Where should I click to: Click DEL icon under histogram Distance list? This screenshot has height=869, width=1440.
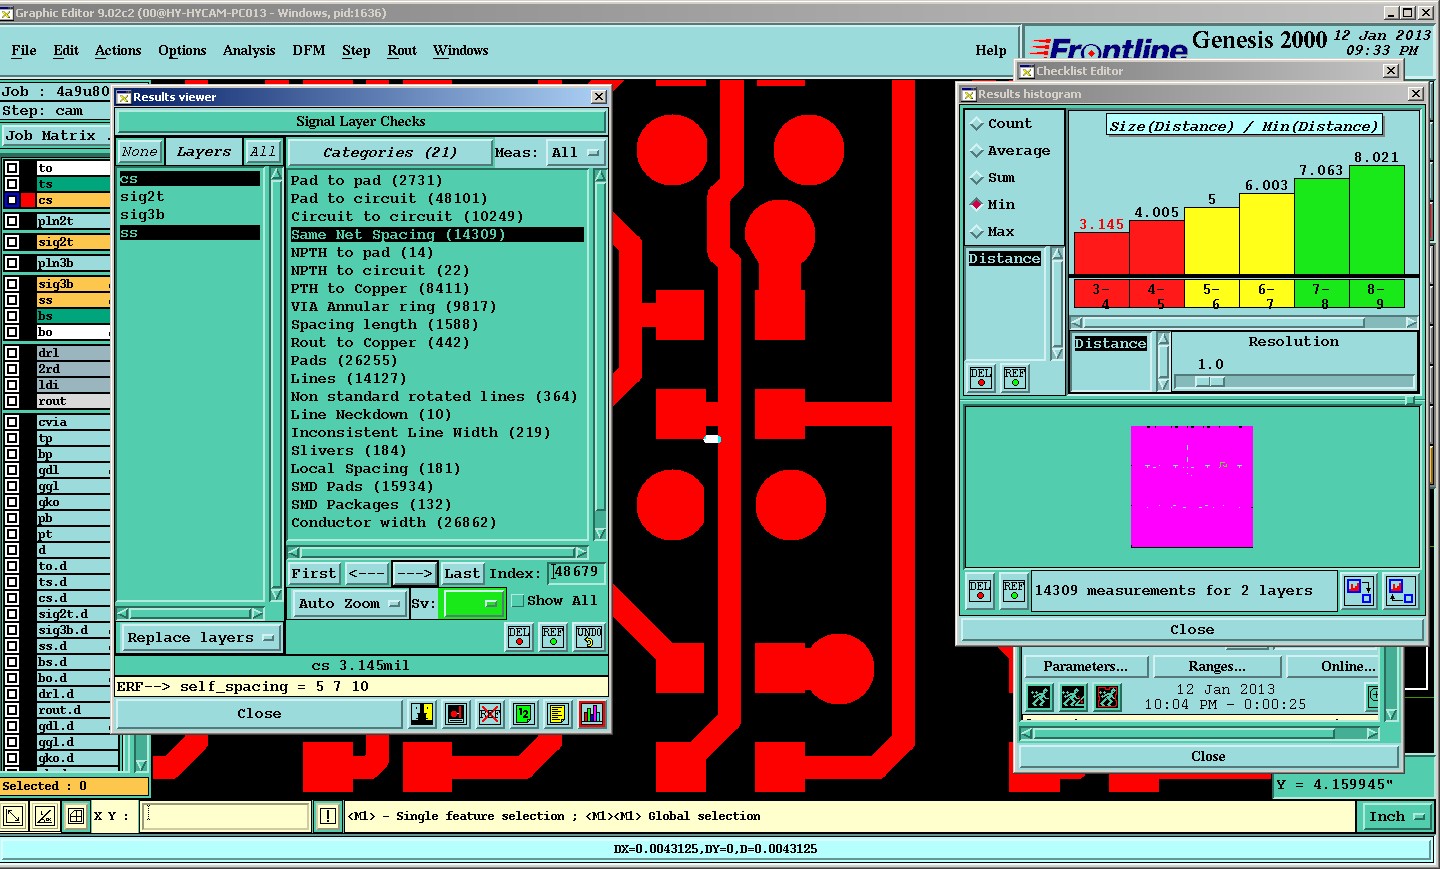click(981, 378)
